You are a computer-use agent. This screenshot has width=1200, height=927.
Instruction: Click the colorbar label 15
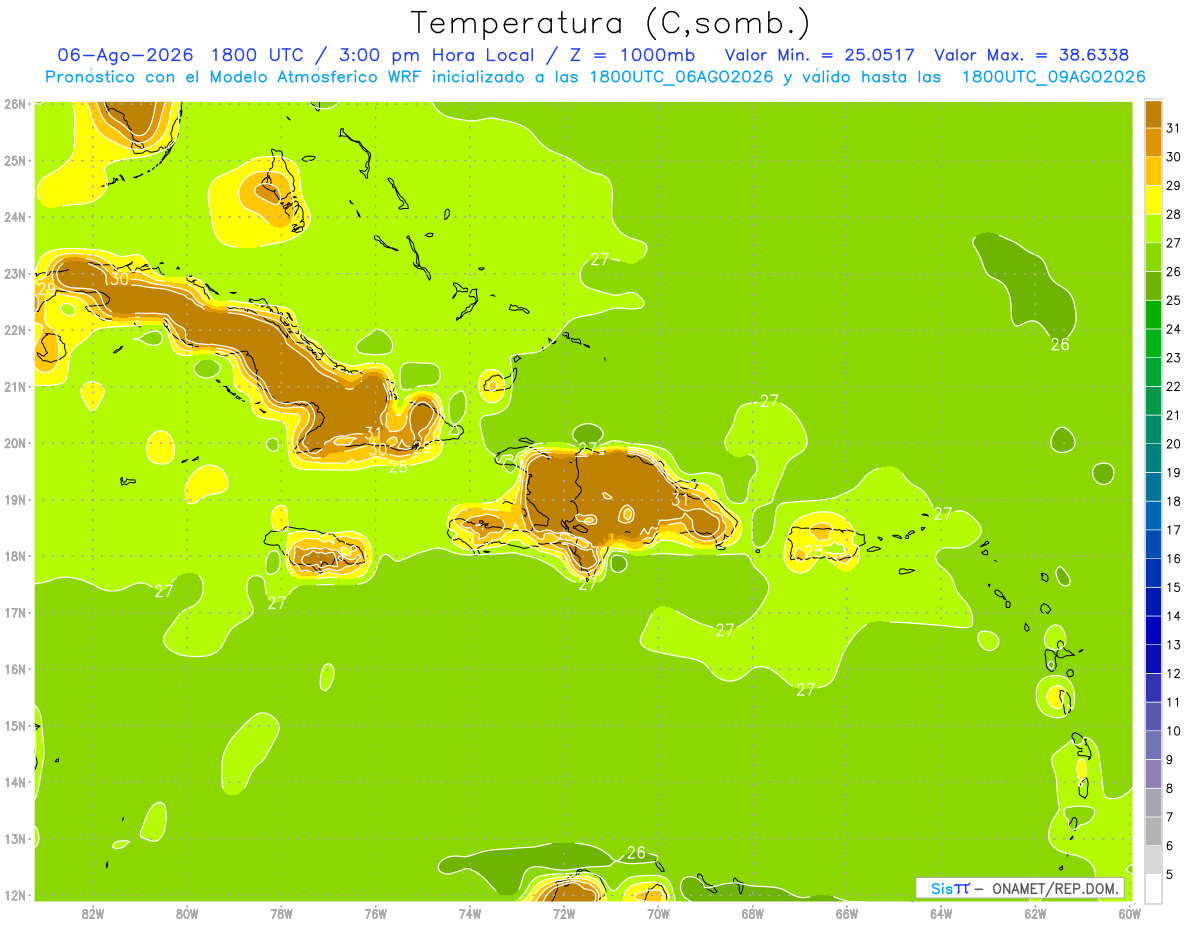pyautogui.click(x=1174, y=587)
